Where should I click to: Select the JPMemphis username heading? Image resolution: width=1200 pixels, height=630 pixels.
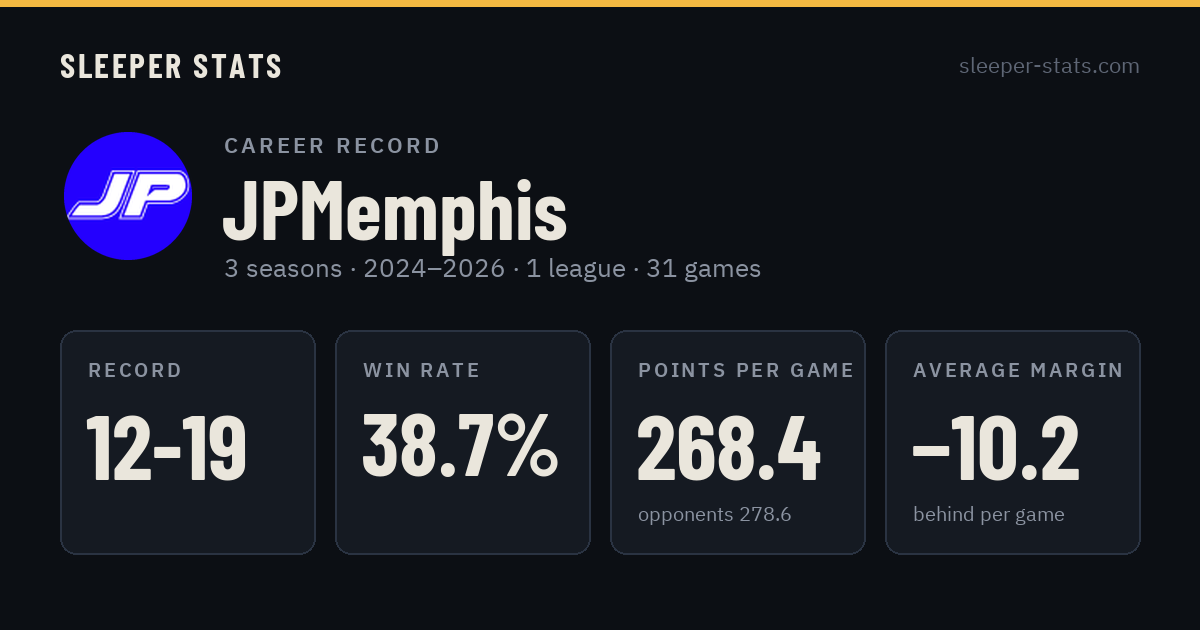coord(394,211)
